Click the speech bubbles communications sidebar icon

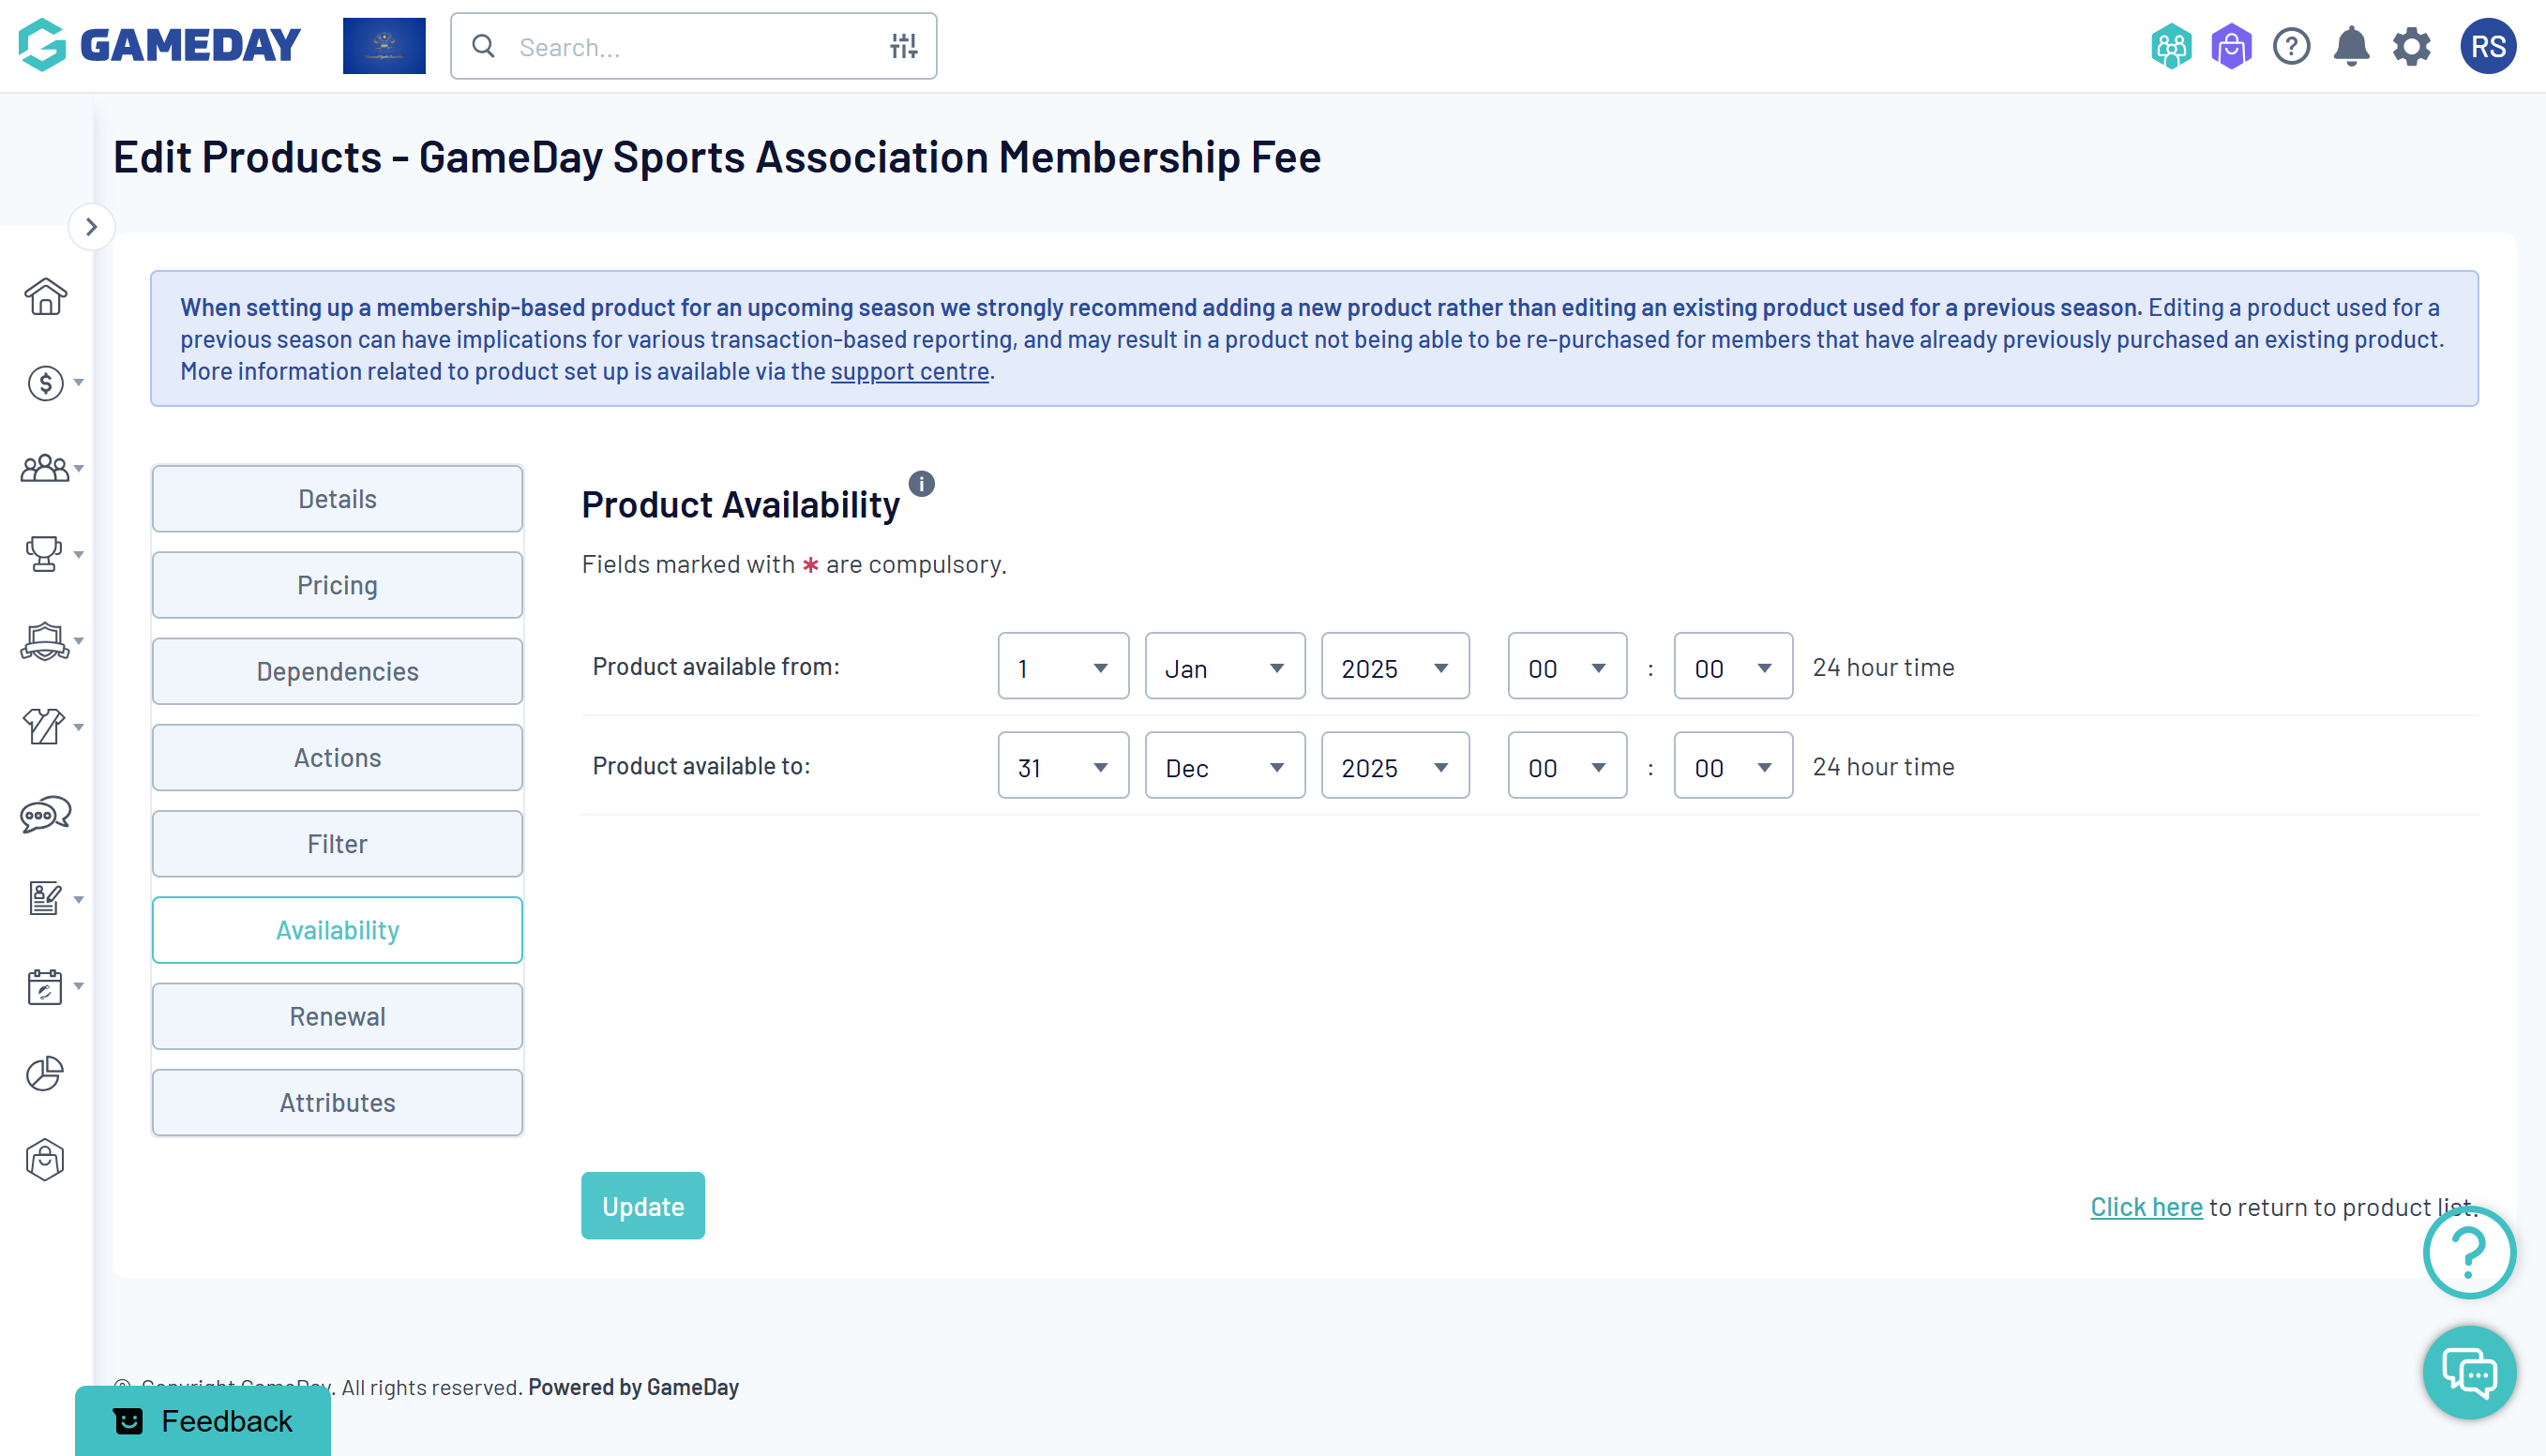click(x=45, y=814)
